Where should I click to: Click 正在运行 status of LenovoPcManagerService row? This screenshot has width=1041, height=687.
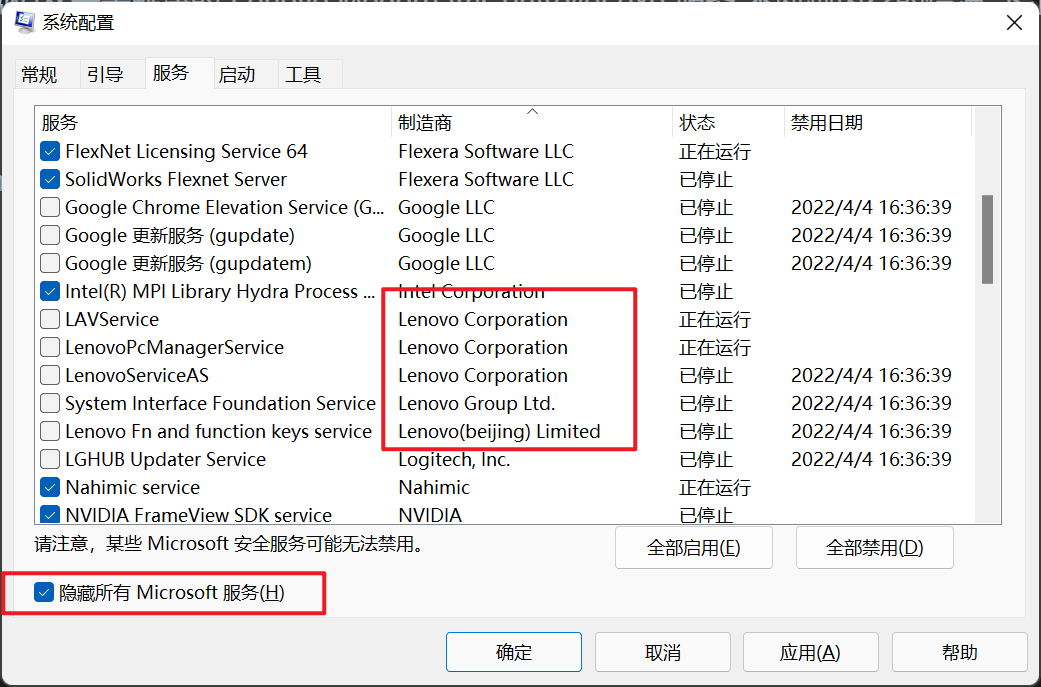point(714,347)
